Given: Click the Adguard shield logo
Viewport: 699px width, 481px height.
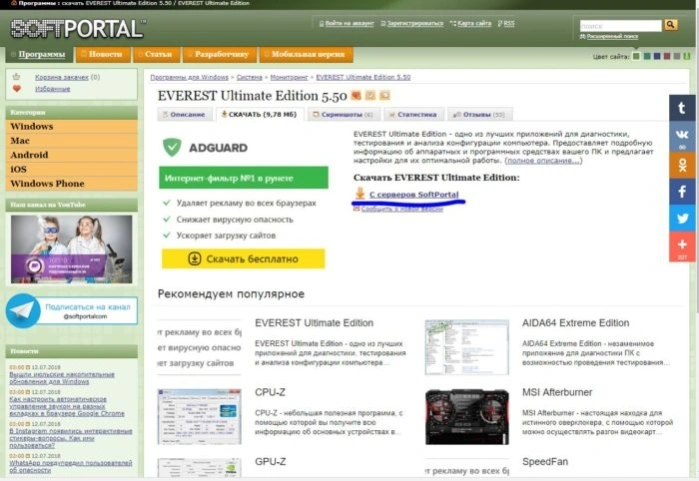Looking at the screenshot, I should [x=172, y=147].
